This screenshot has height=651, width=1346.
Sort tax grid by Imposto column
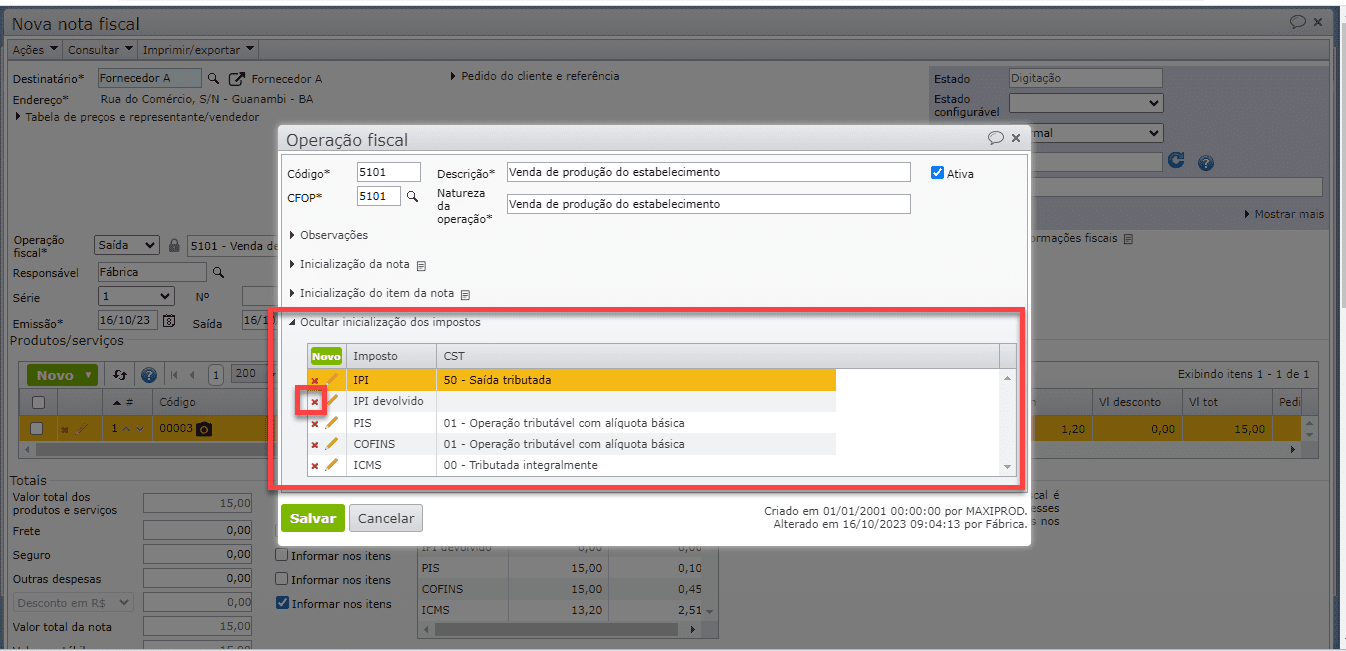[x=391, y=356]
